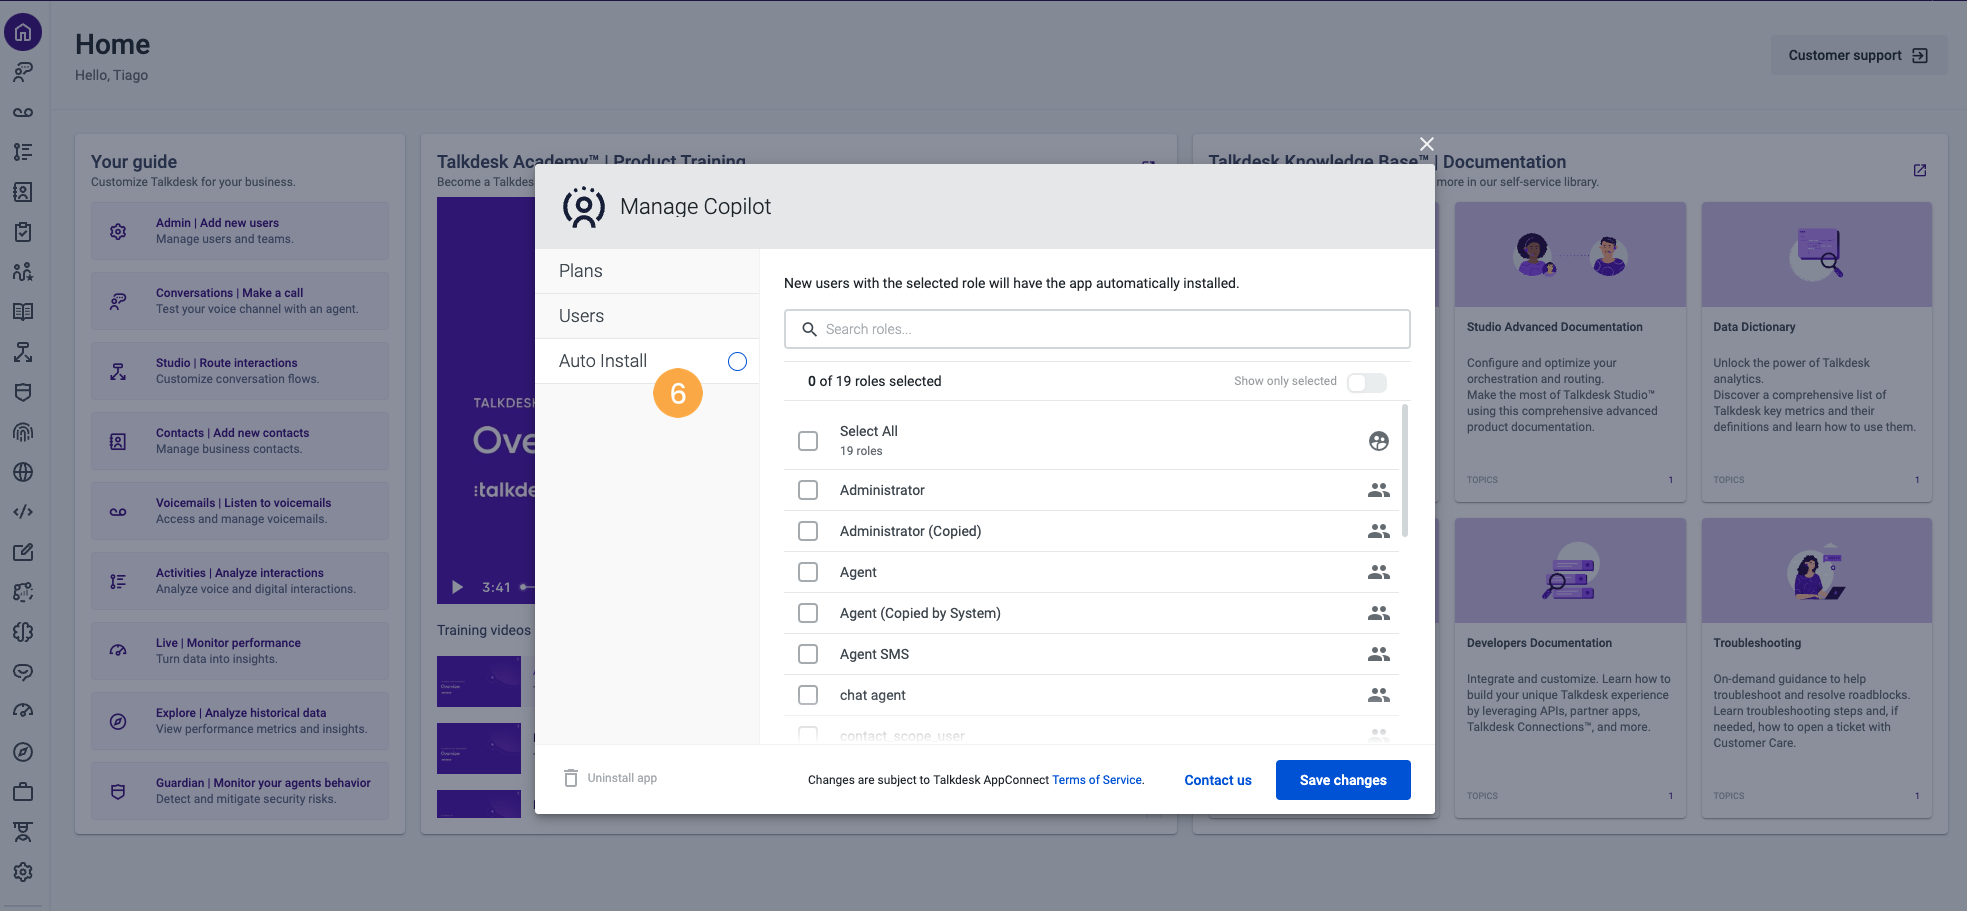Select the Studio routing icon in sidebar
The height and width of the screenshot is (911, 1967).
[x=23, y=352]
